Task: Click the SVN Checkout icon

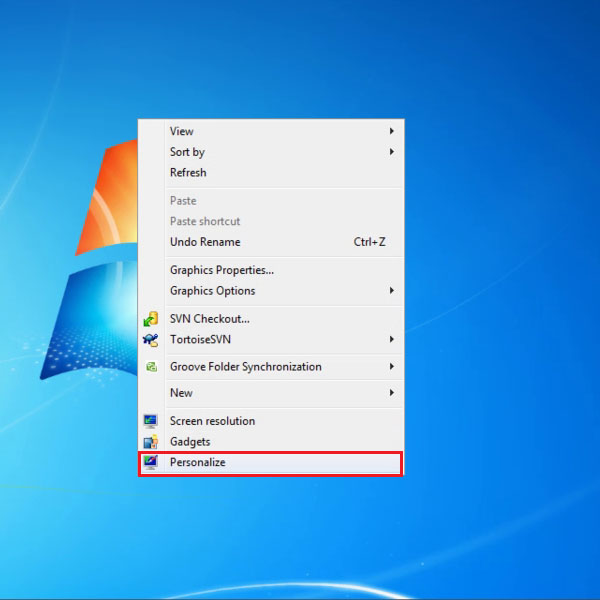Action: [x=150, y=319]
